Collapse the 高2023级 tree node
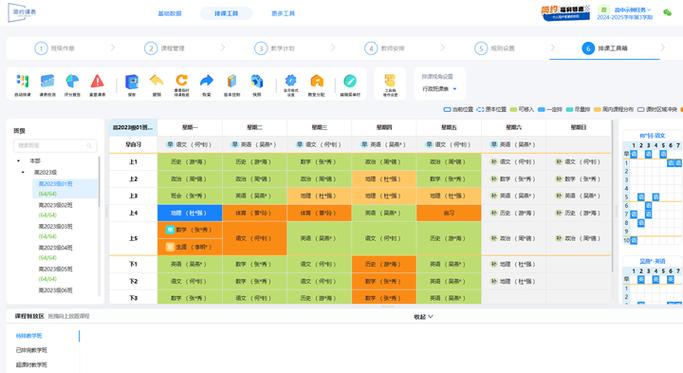 pyautogui.click(x=23, y=172)
